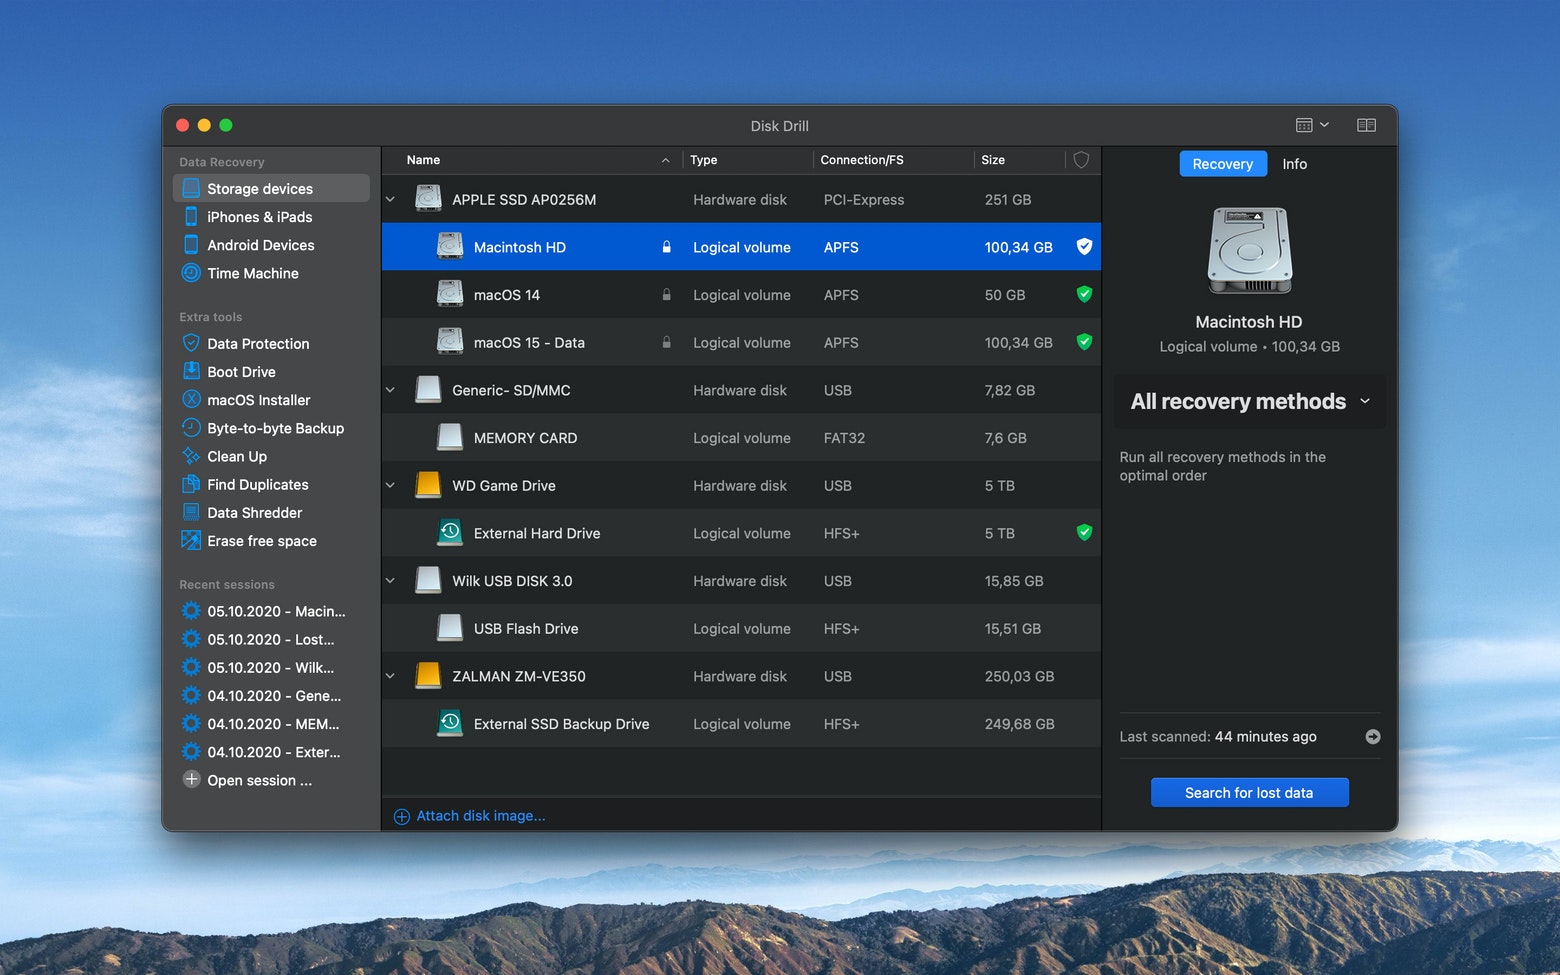Click the 249,68 GB size cell
Screen dimensions: 1560x975
[1019, 724]
